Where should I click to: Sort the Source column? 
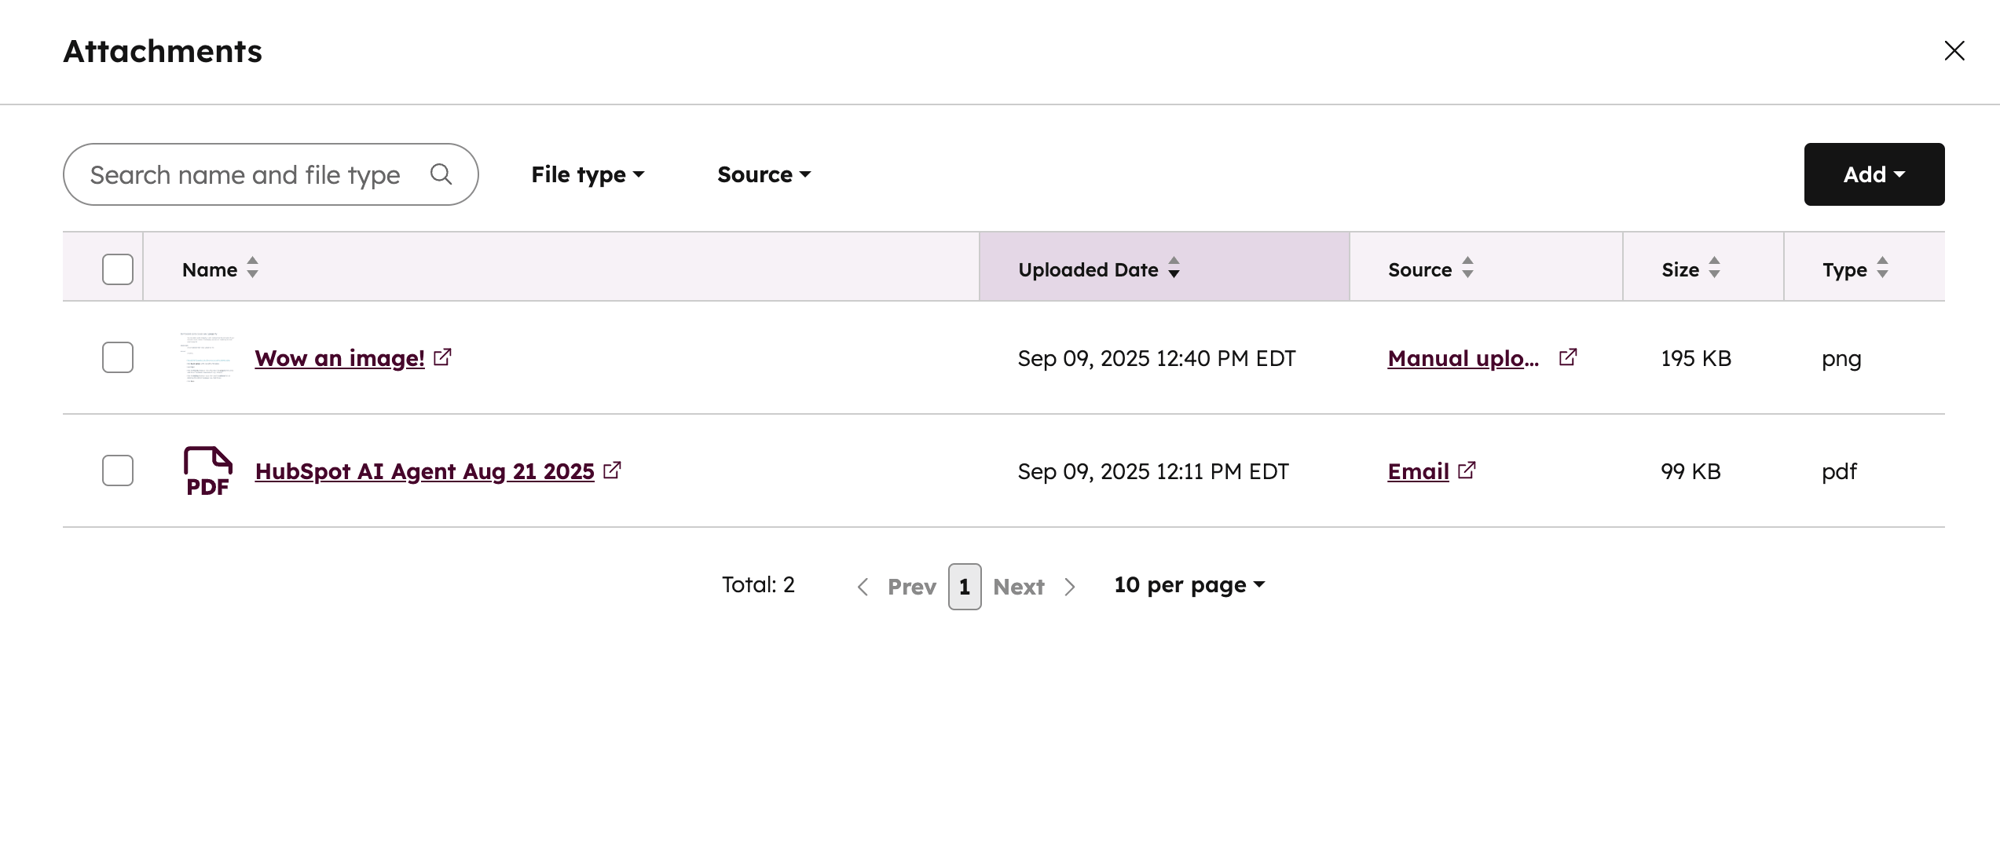tap(1468, 268)
